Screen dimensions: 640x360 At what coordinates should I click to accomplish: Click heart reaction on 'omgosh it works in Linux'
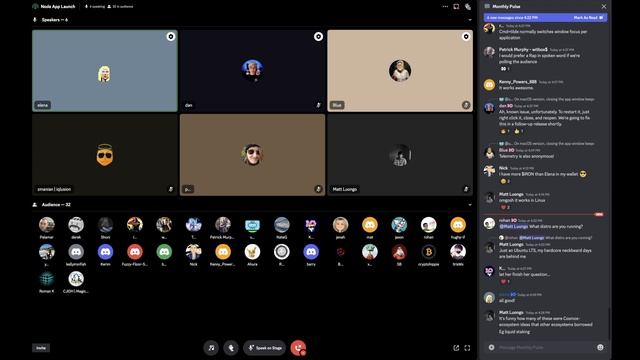(505, 207)
